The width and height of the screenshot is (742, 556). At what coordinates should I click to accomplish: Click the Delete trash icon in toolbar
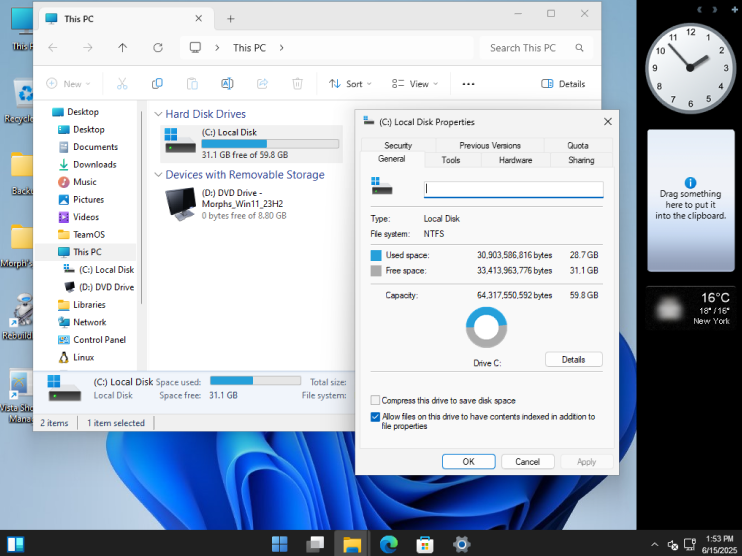tap(297, 84)
